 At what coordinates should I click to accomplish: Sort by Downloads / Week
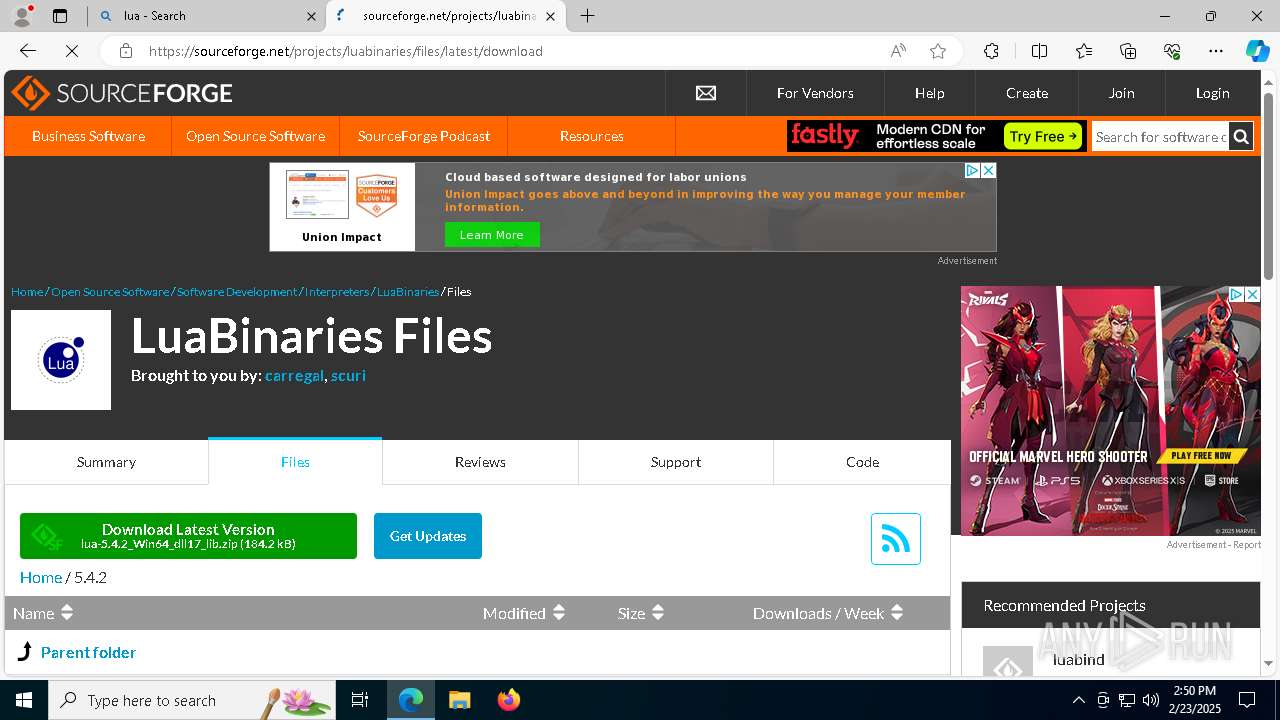click(828, 613)
